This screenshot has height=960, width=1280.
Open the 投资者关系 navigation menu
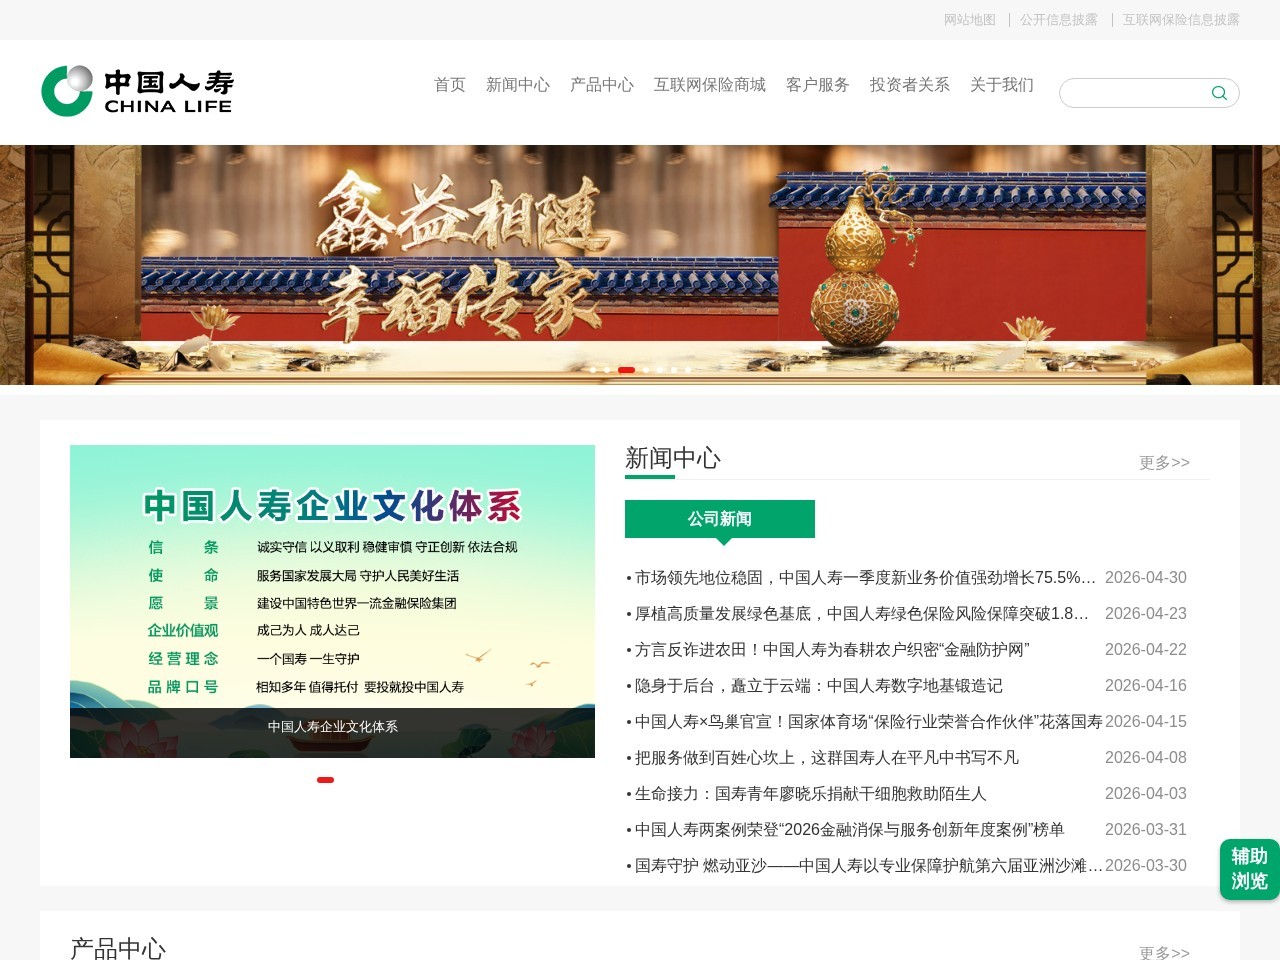[x=910, y=85]
